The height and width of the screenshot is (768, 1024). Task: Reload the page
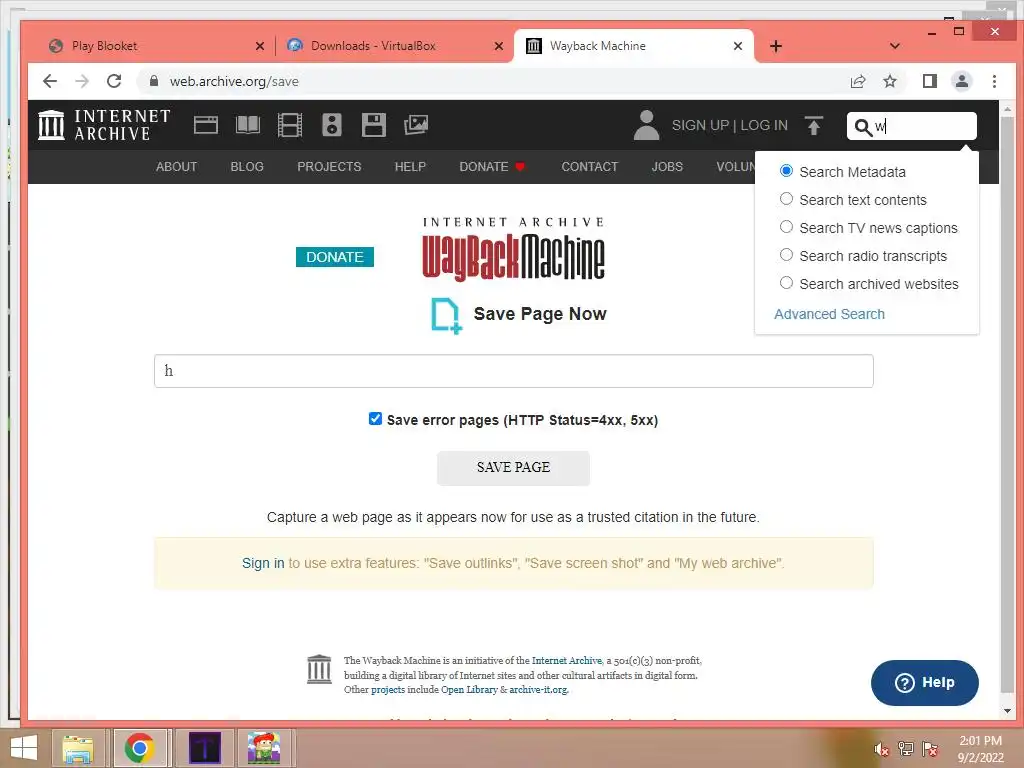[x=114, y=81]
